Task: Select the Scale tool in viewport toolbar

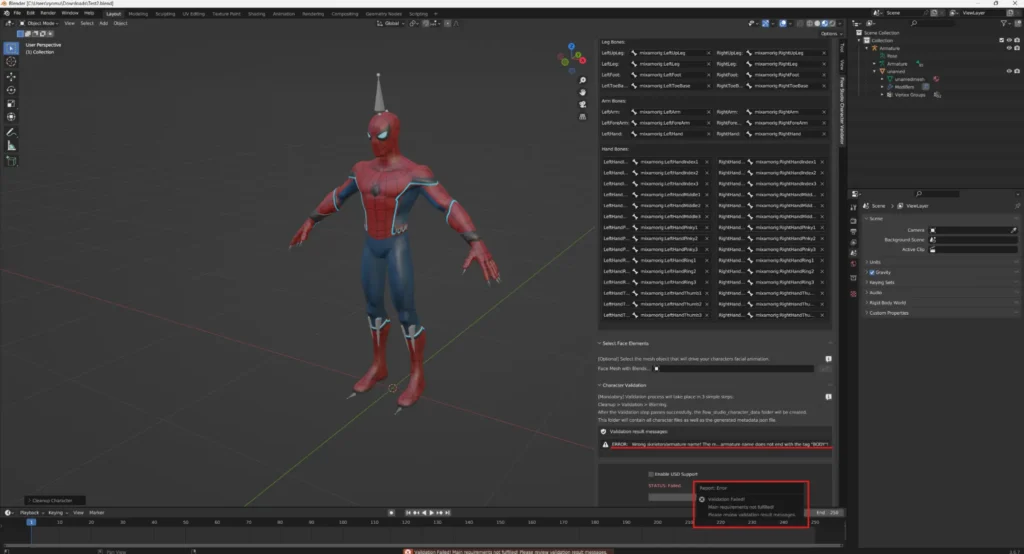Action: click(x=11, y=103)
